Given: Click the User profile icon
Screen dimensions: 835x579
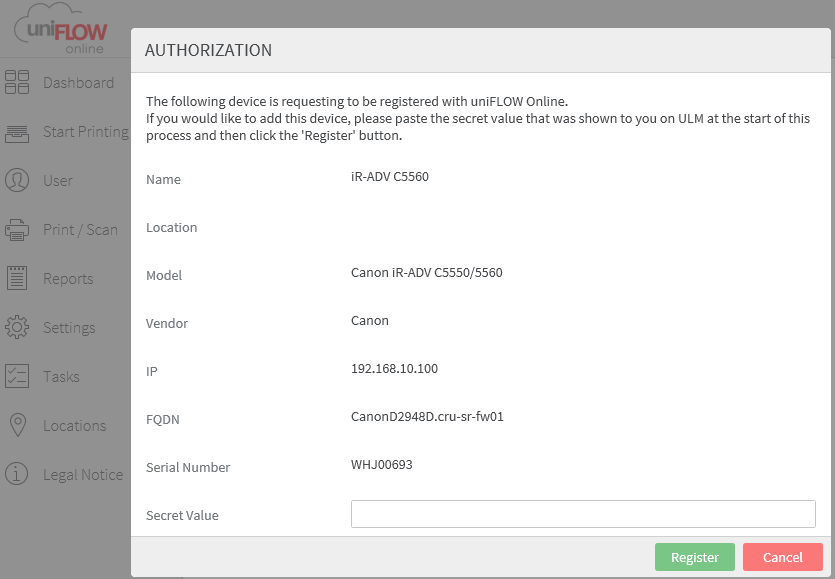Looking at the screenshot, I should [17, 181].
